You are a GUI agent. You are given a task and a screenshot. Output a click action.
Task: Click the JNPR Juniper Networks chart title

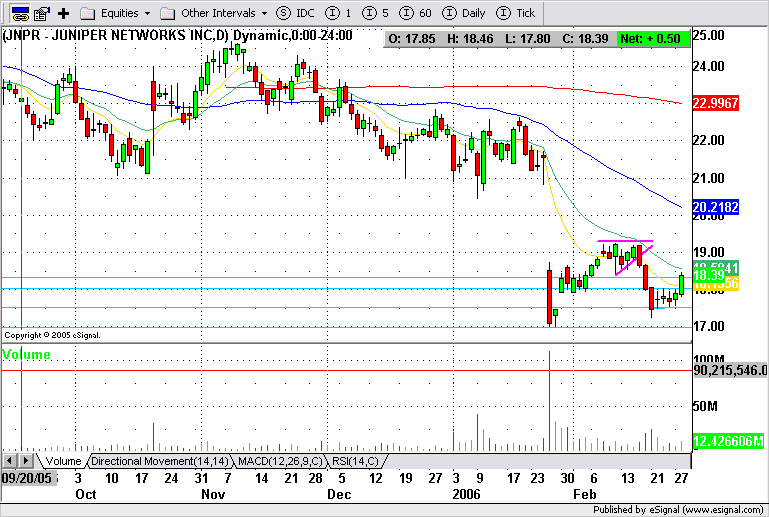[x=177, y=36]
